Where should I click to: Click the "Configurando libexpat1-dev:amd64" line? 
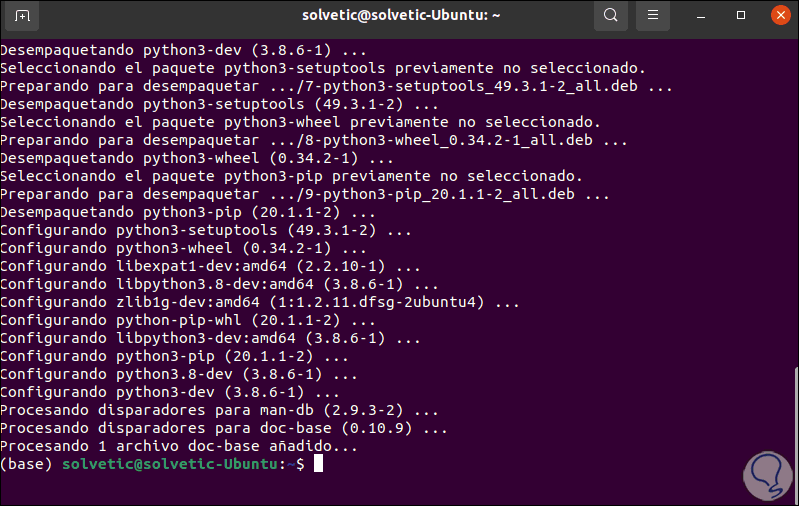click(209, 266)
